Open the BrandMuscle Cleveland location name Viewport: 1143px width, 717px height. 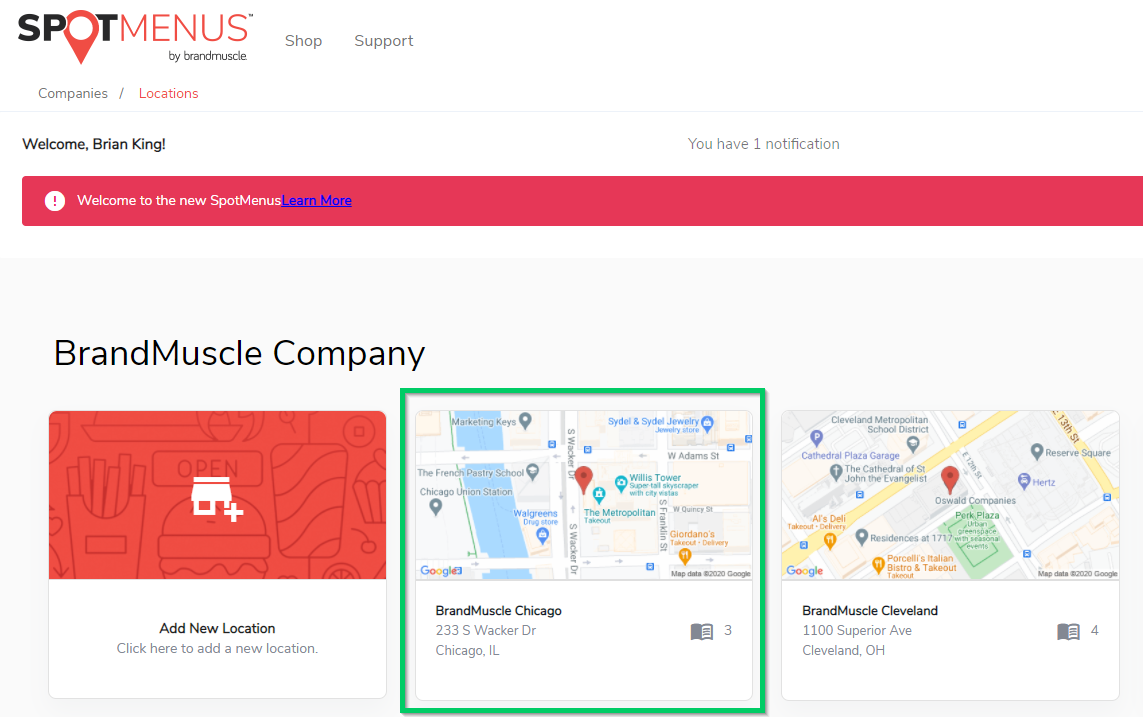(x=870, y=611)
